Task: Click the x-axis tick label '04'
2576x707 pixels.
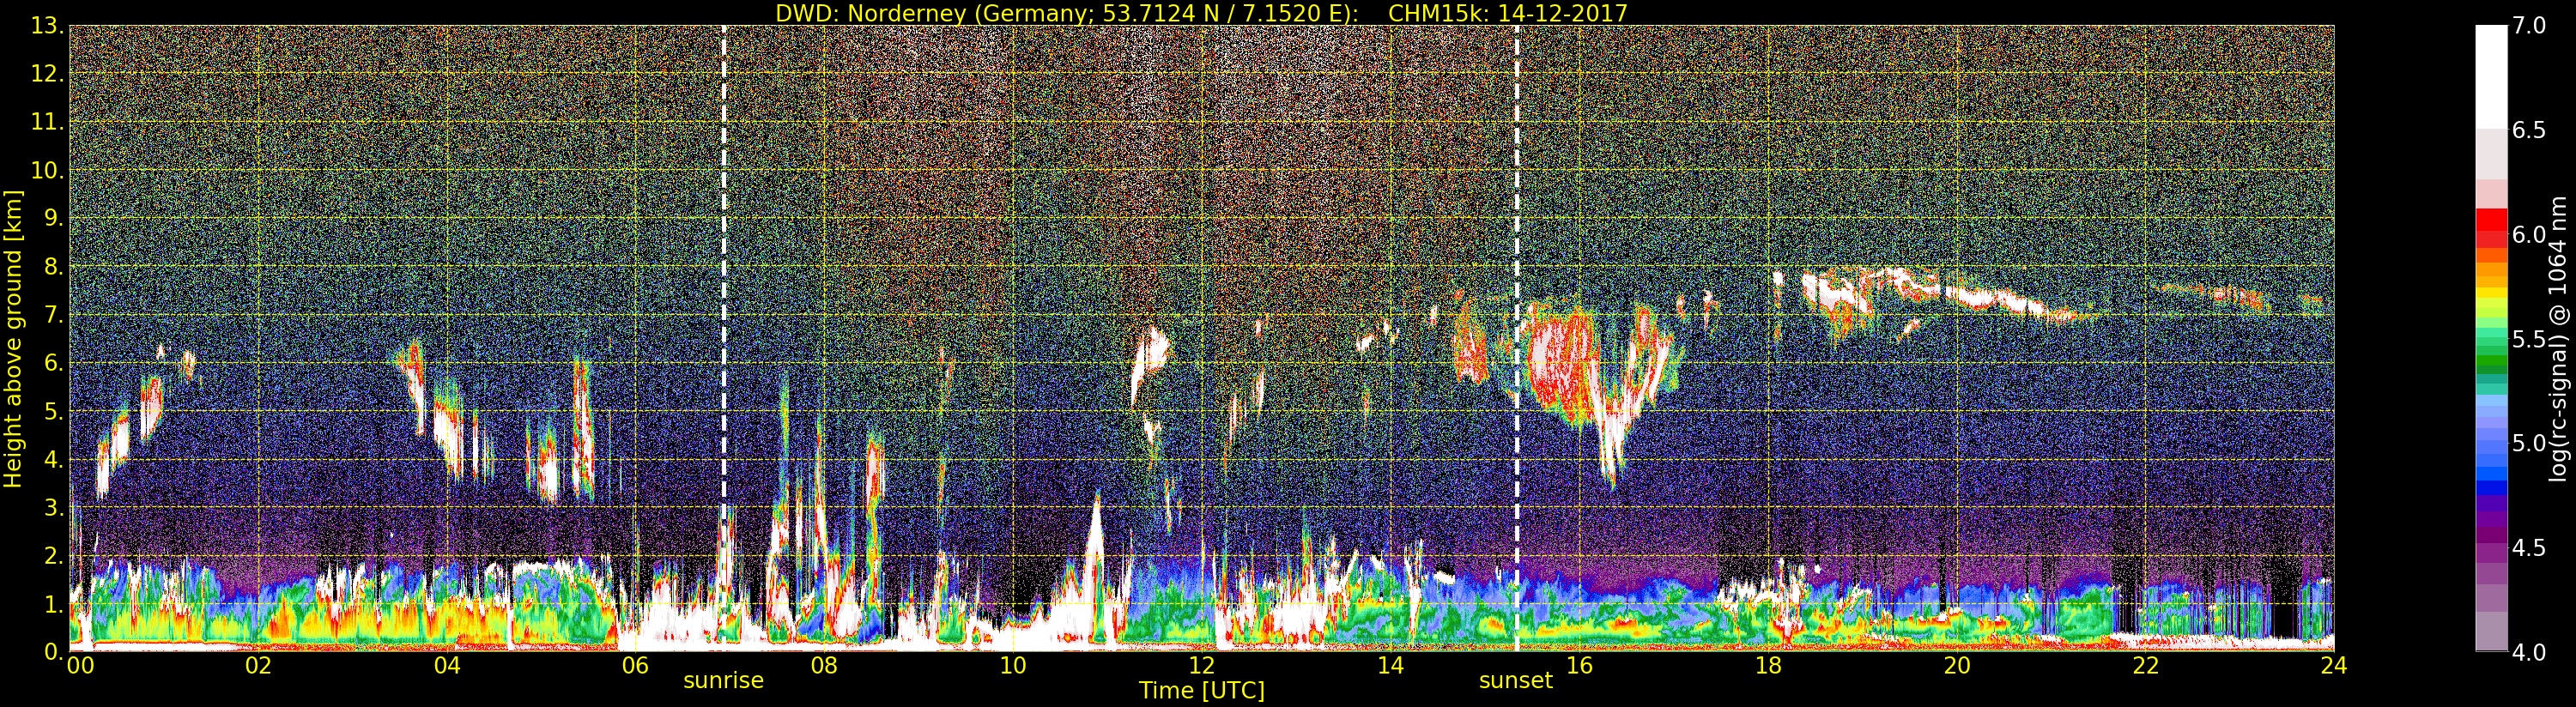Action: (x=447, y=666)
